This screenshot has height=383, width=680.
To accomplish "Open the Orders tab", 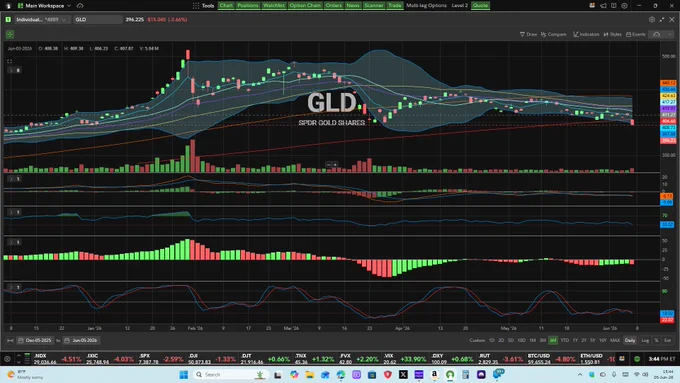I will pos(333,6).
